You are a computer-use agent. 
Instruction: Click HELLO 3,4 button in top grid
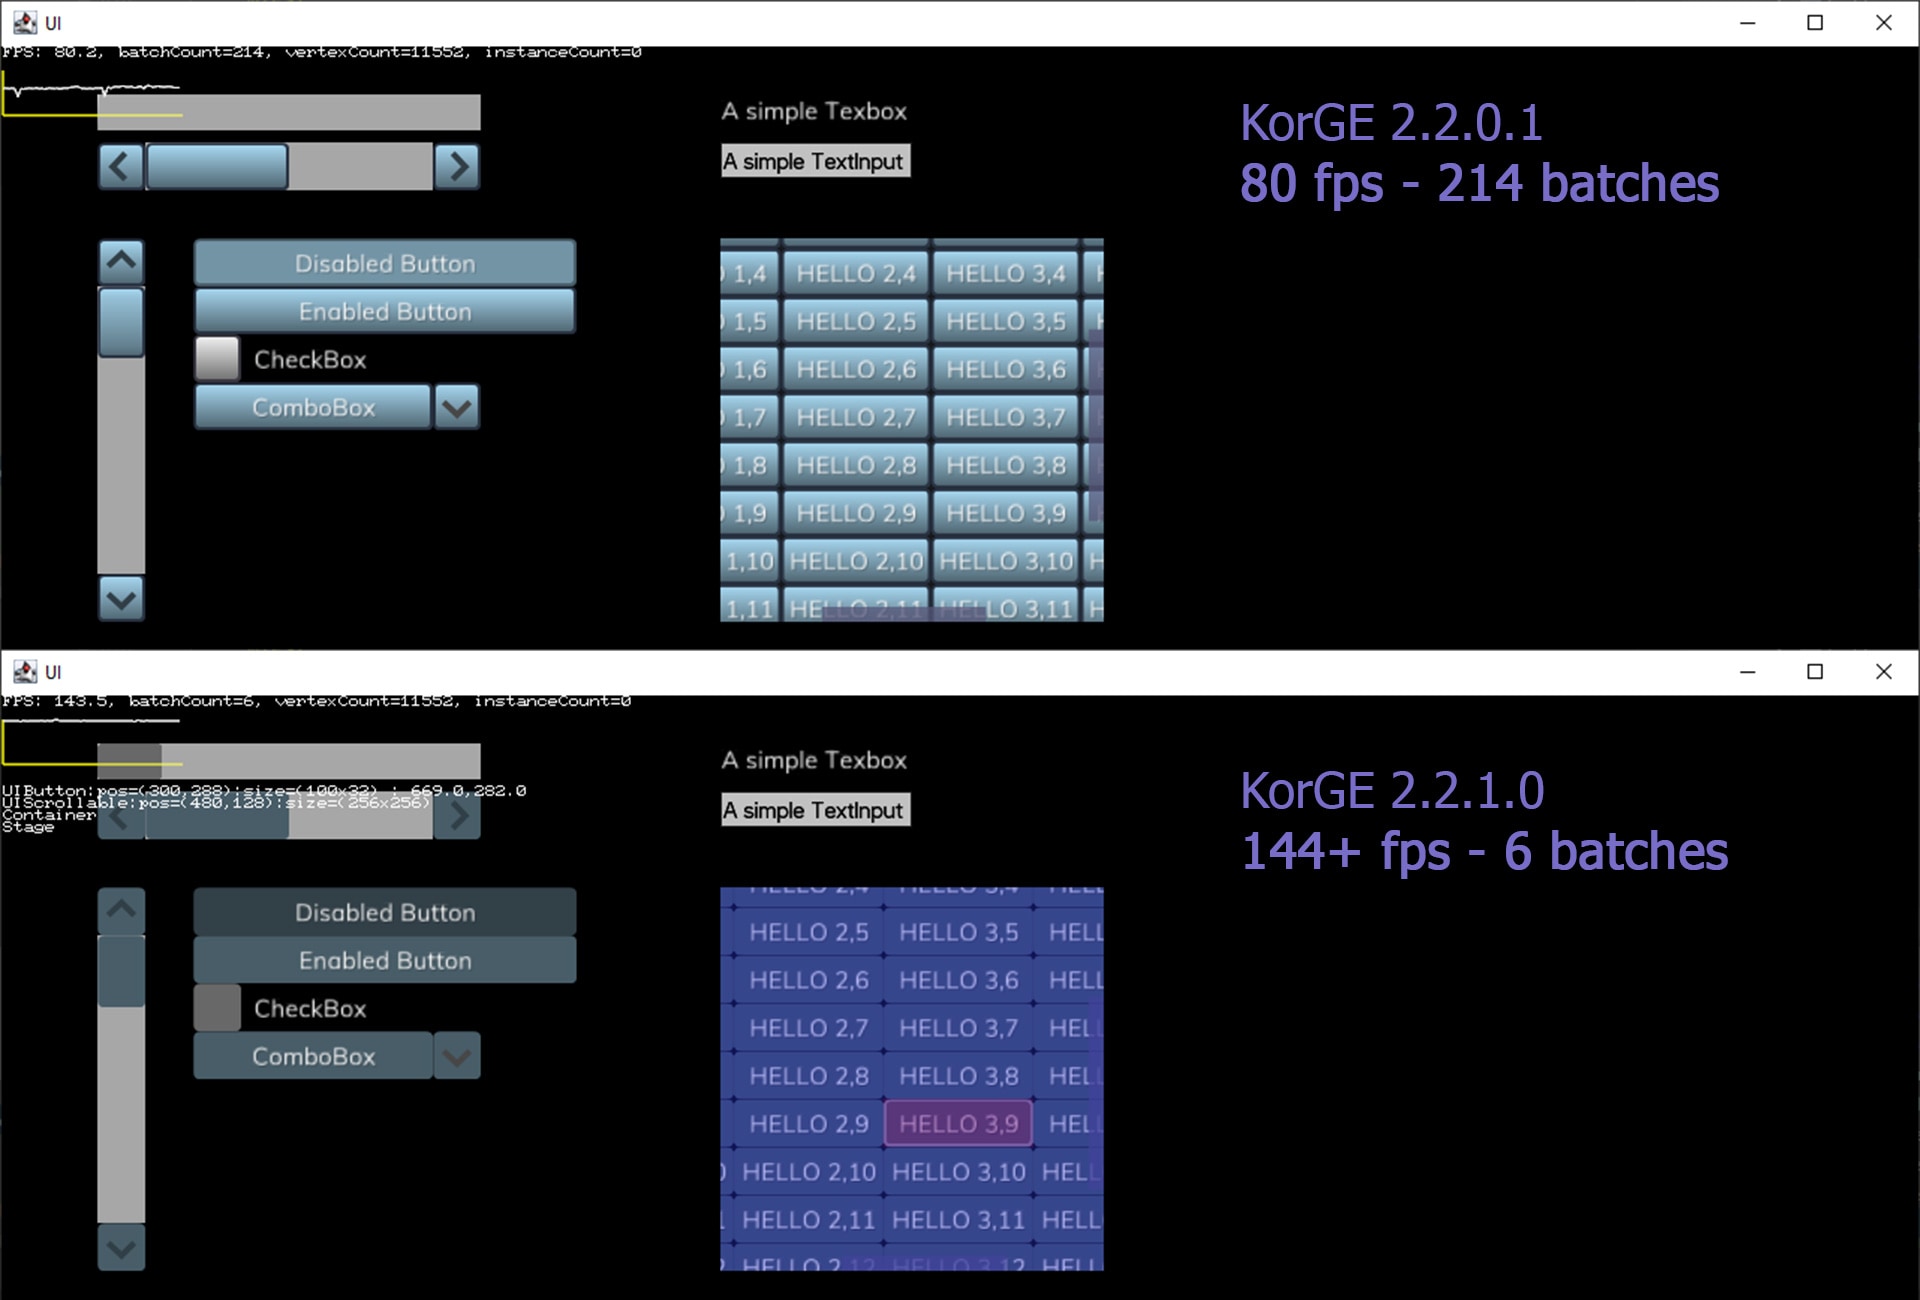pos(1006,273)
